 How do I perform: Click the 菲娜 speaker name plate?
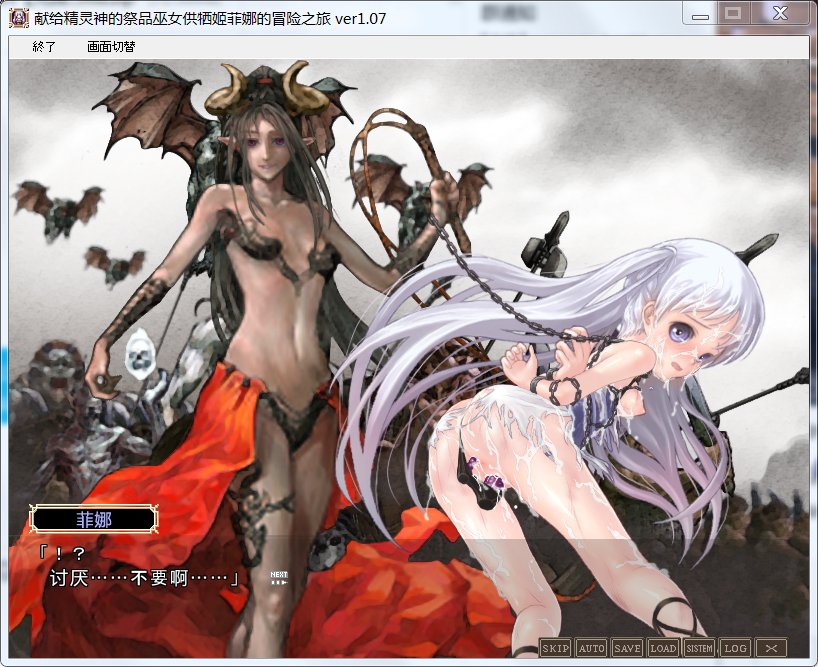[x=94, y=519]
